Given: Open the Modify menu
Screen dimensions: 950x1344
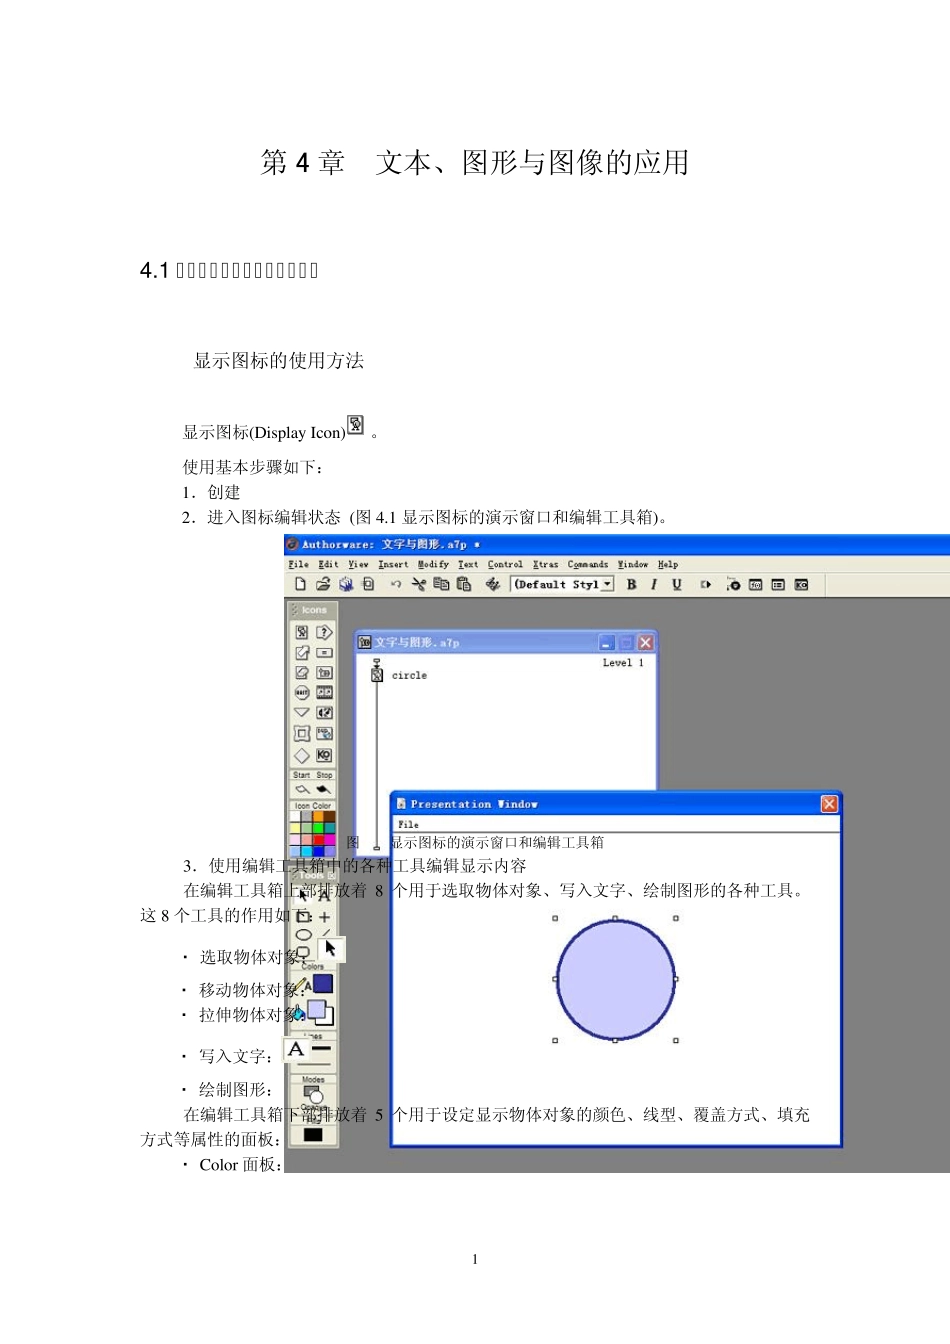Looking at the screenshot, I should pos(433,564).
